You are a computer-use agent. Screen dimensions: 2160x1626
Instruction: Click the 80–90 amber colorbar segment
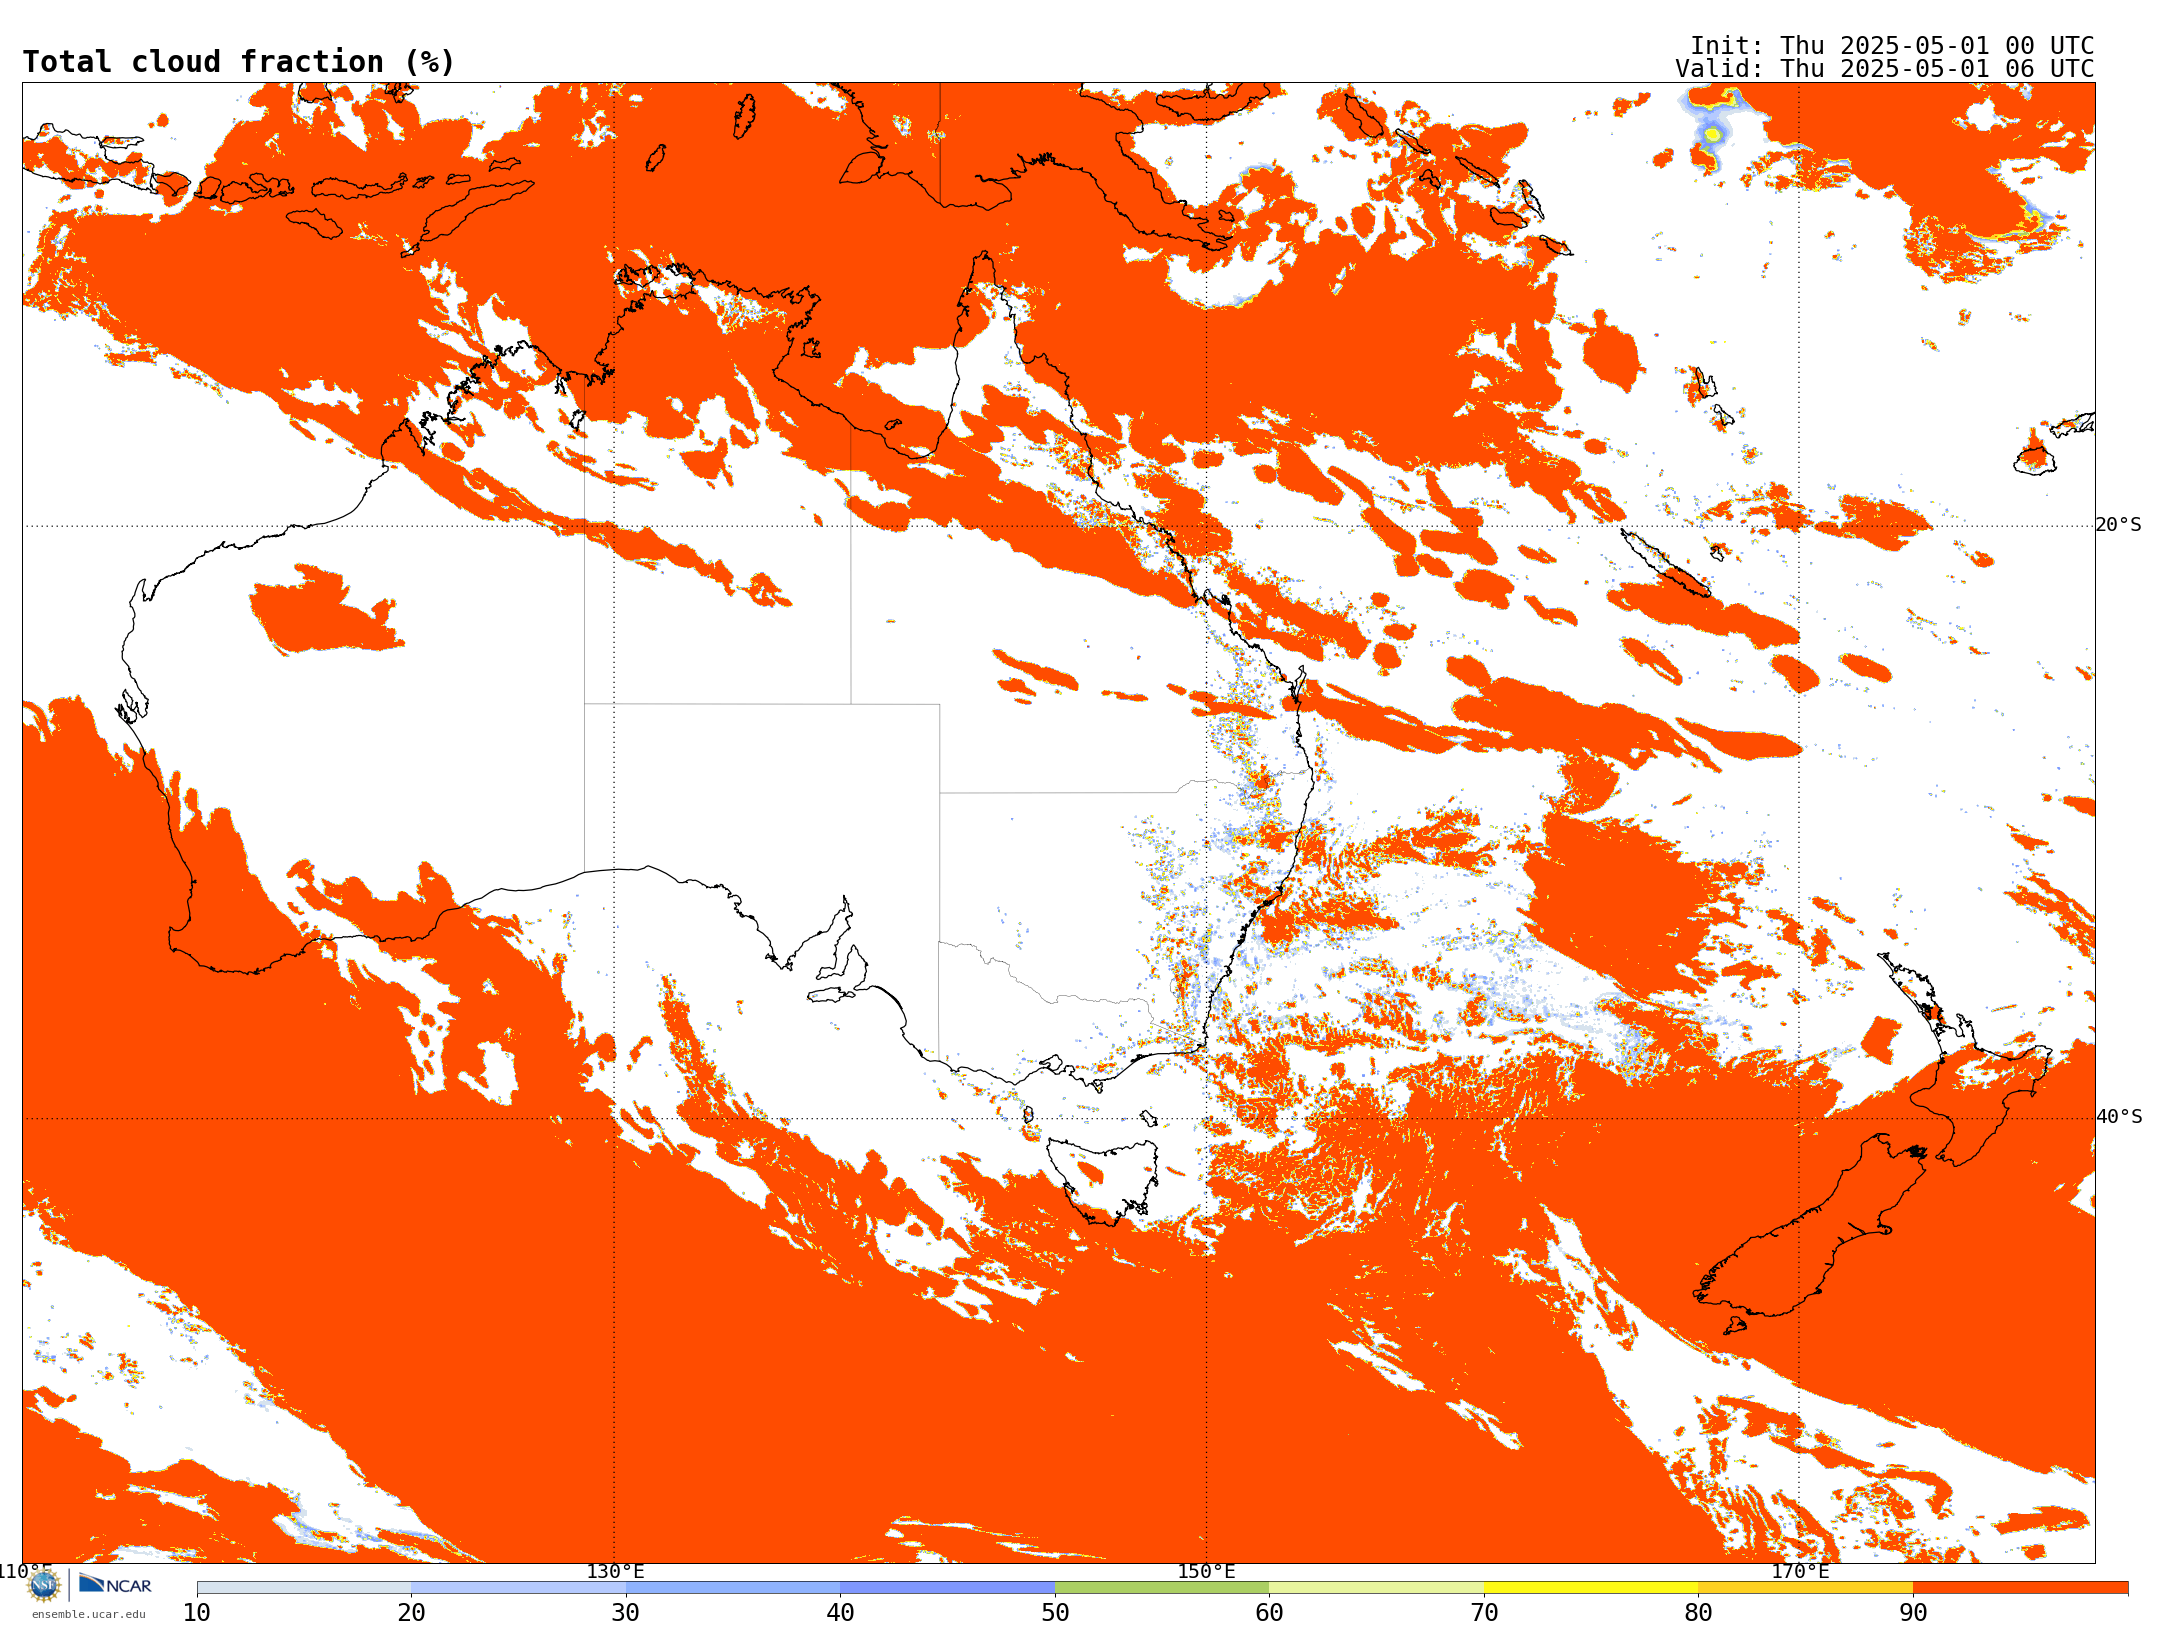1806,1588
